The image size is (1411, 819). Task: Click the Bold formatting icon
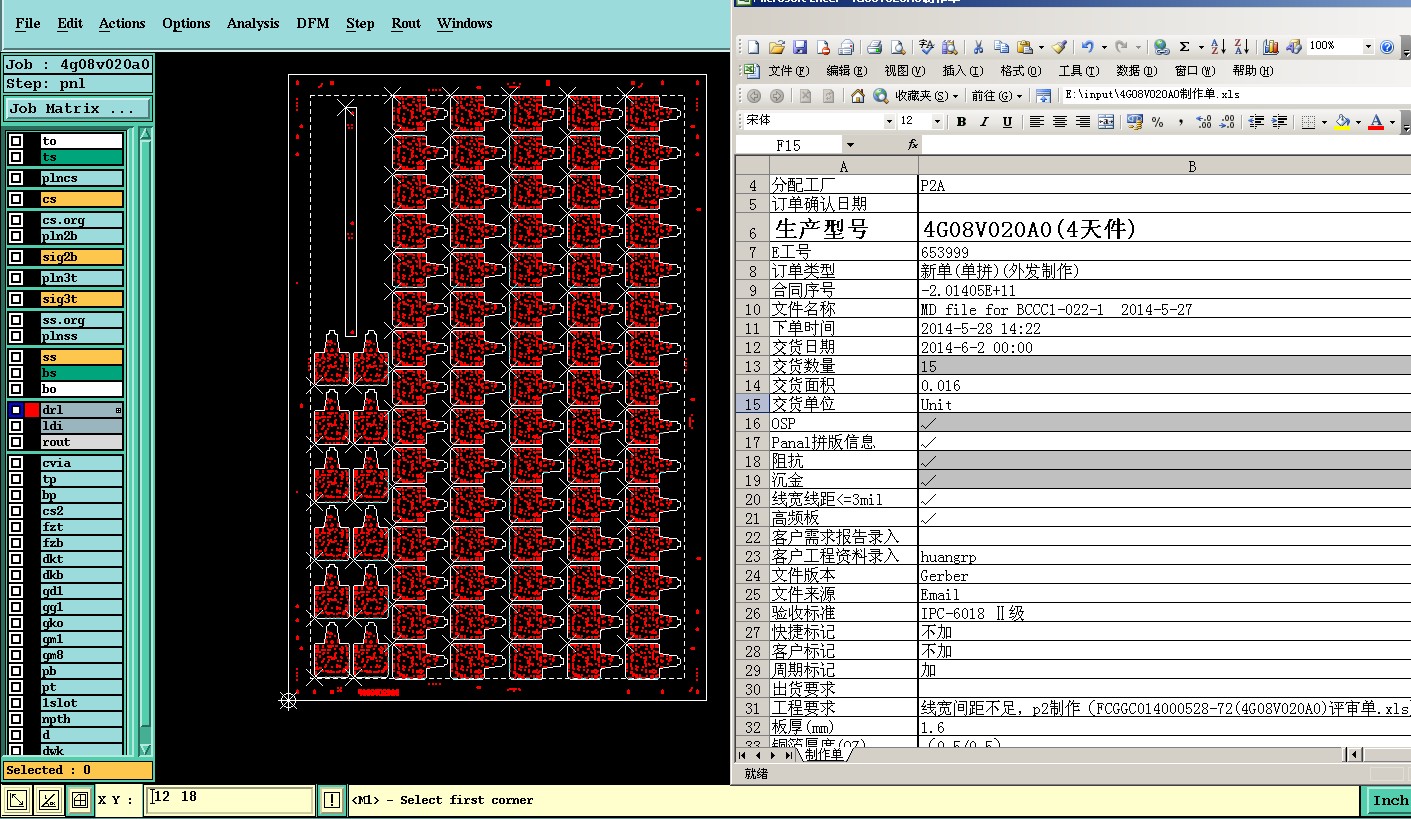(x=961, y=122)
